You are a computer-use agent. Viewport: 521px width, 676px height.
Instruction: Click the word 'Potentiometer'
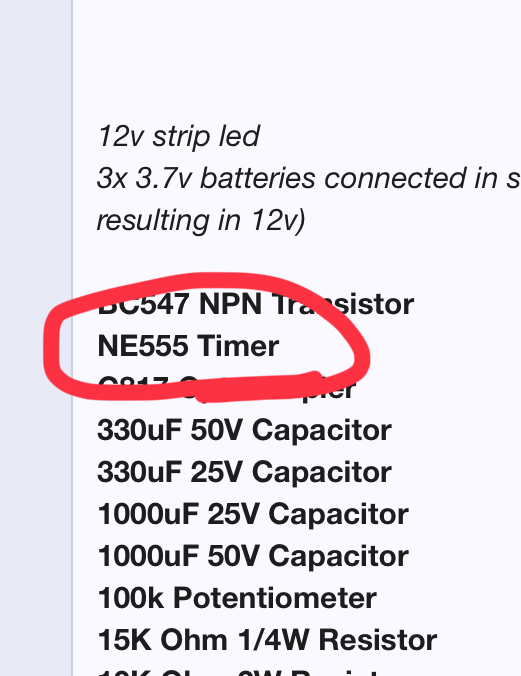click(x=275, y=598)
